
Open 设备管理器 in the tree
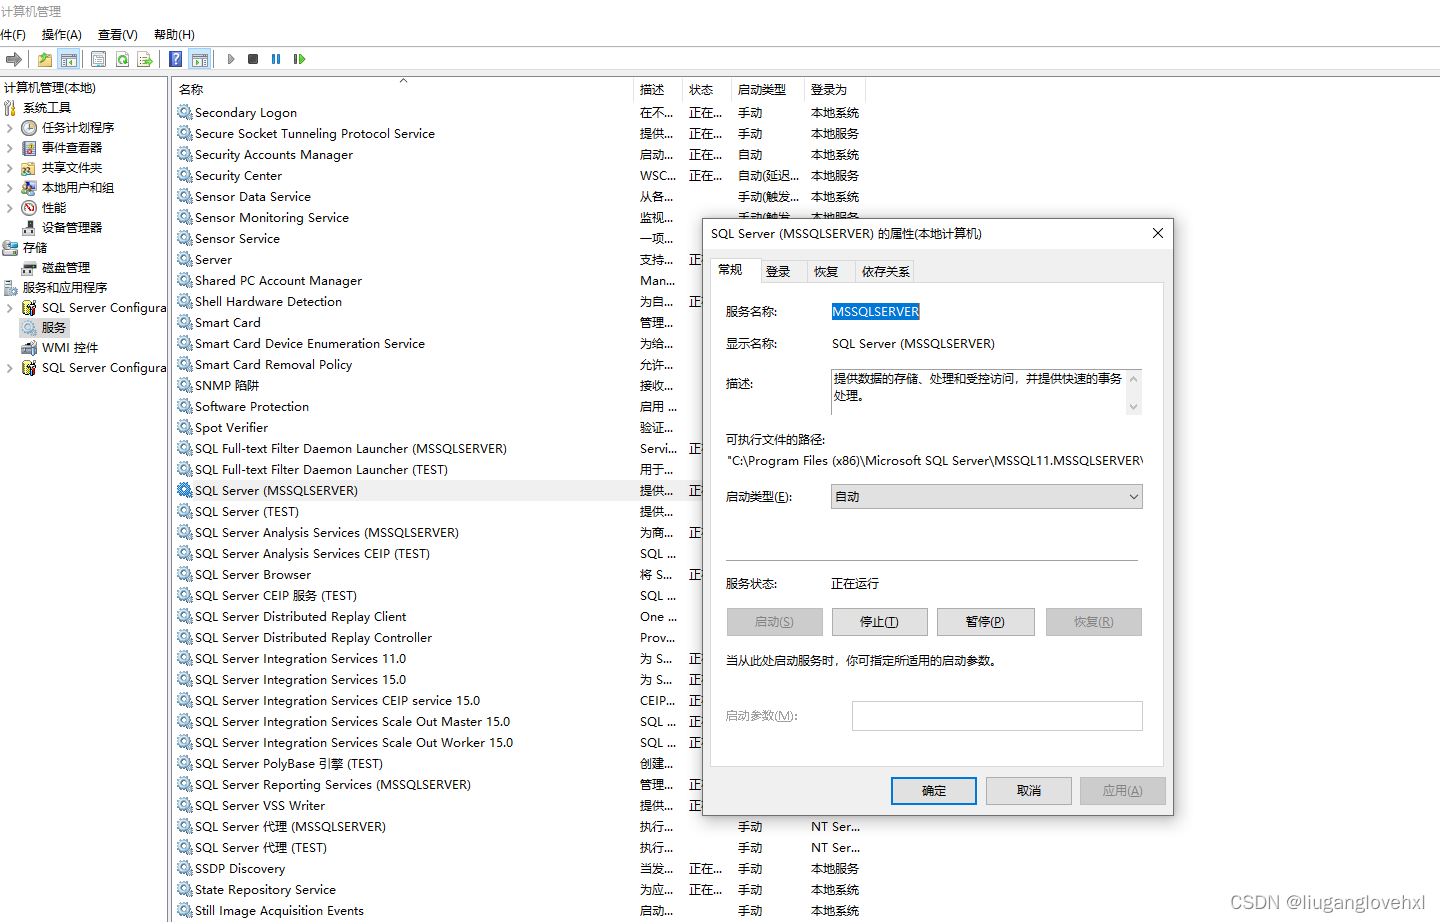click(71, 228)
